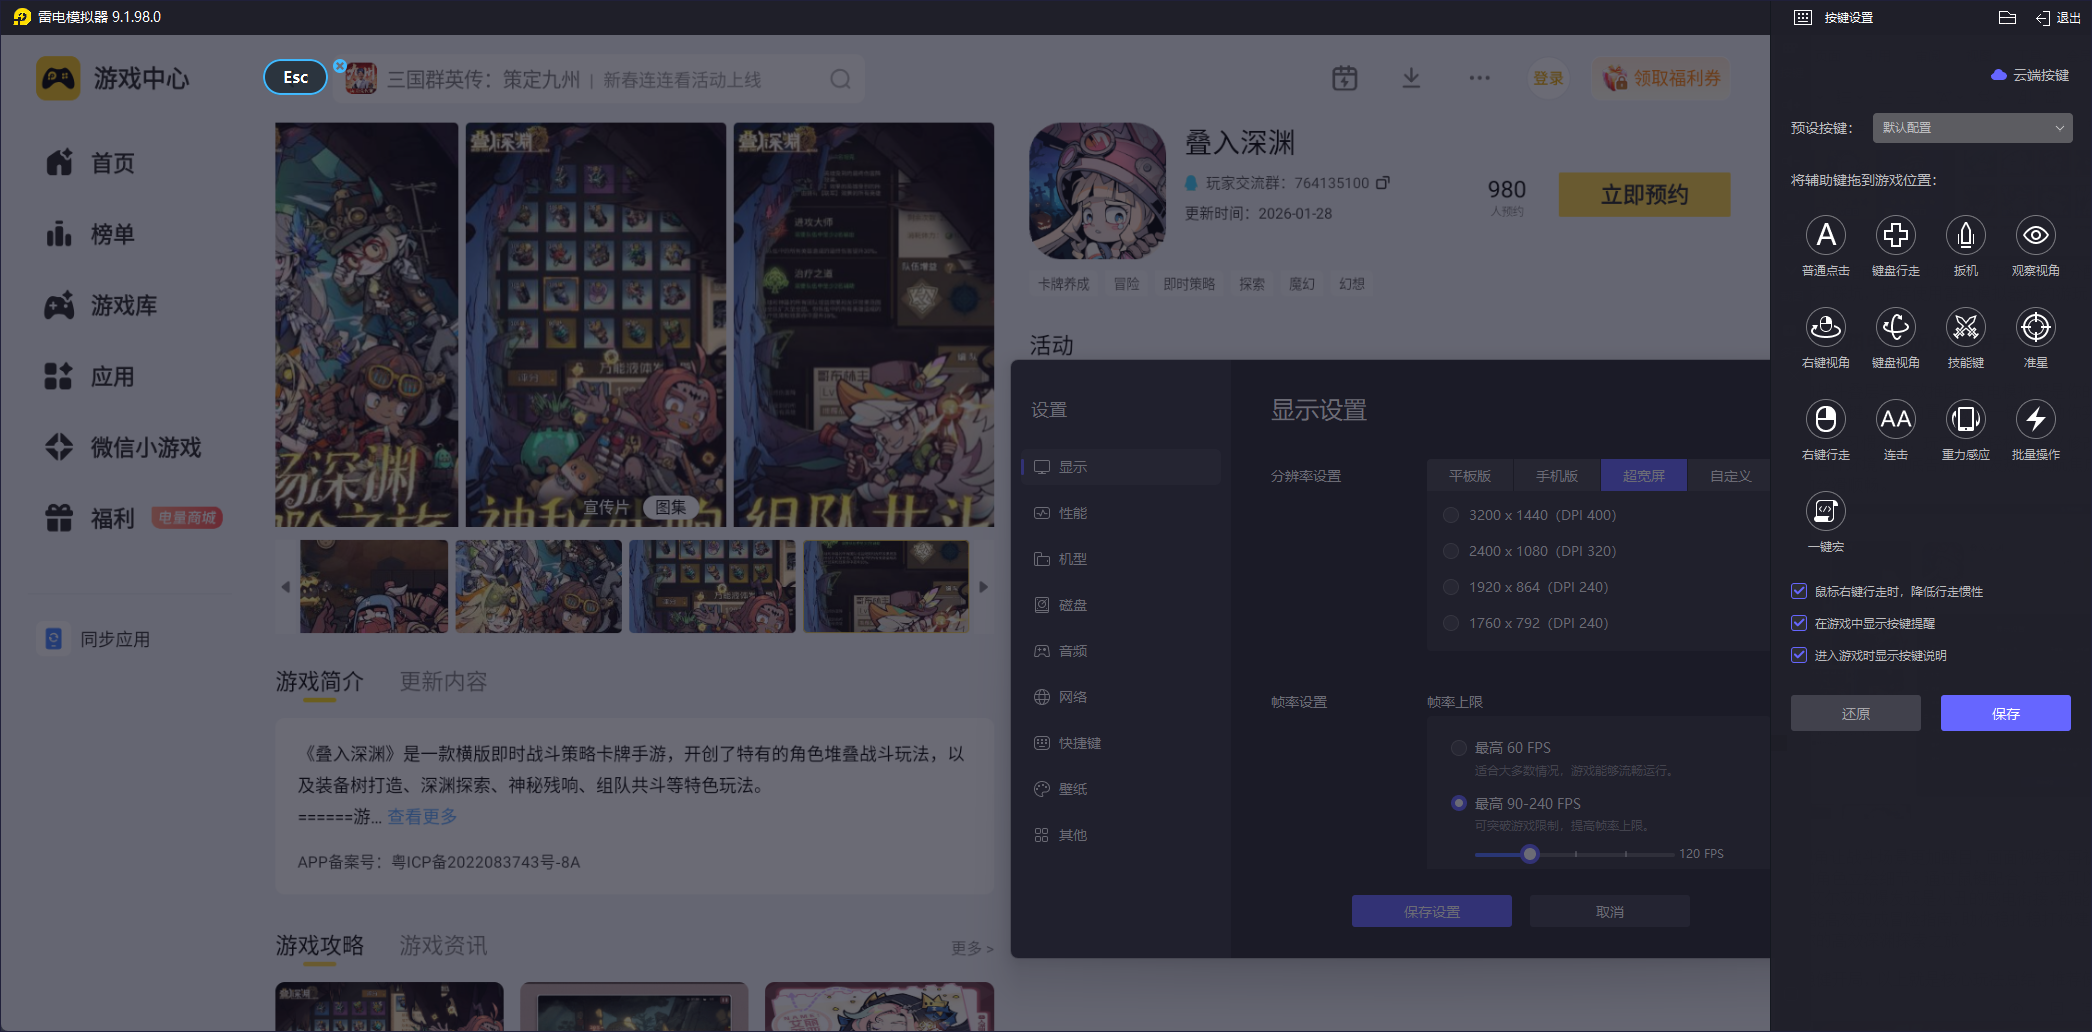Open 云端按键 cloud key configs

click(2030, 75)
